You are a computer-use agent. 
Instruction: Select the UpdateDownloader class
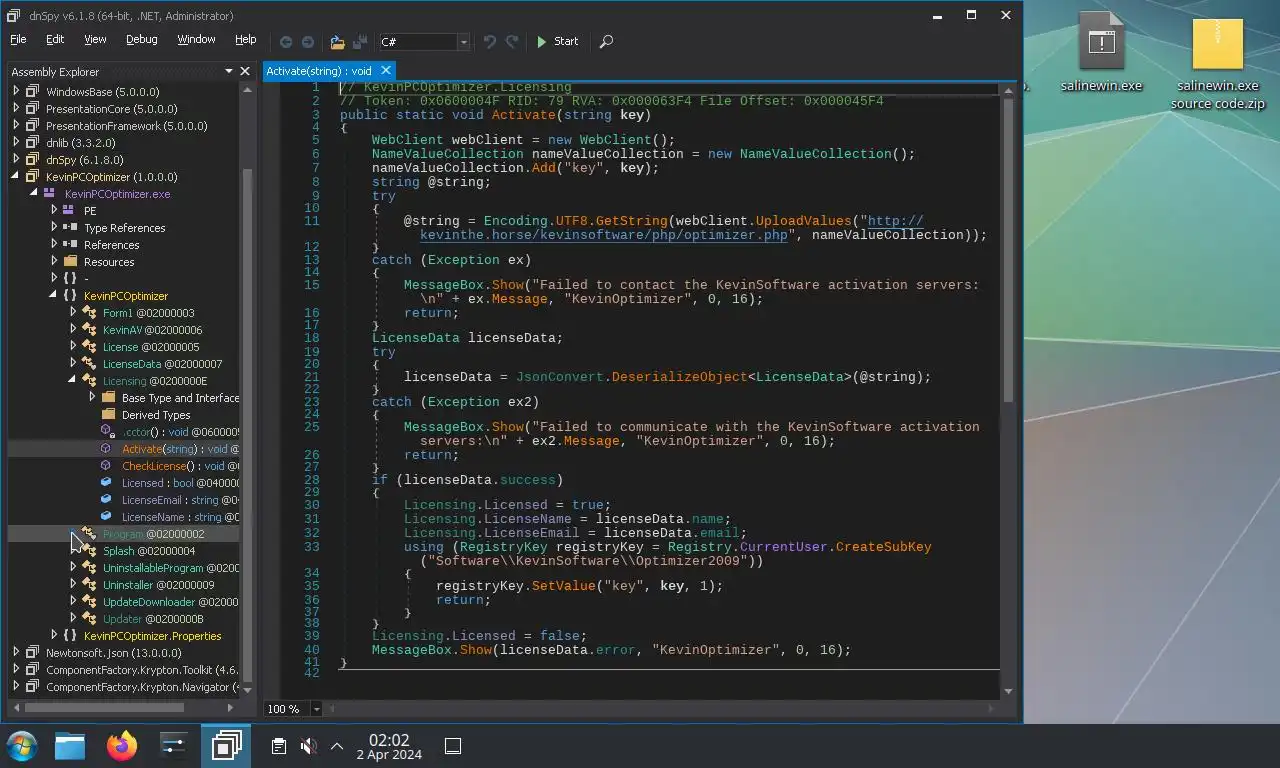[170, 601]
